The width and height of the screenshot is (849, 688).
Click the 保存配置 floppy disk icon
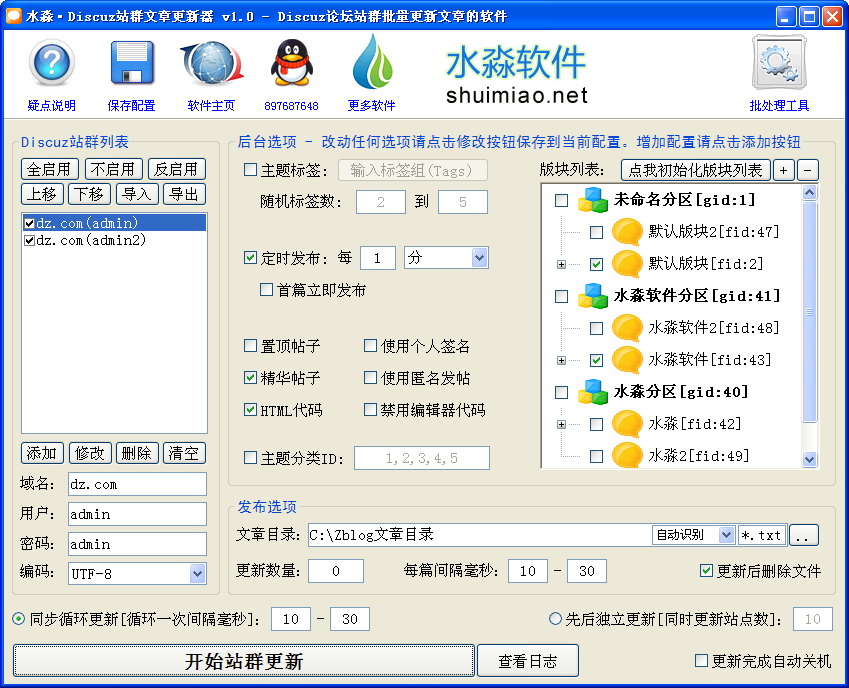[132, 63]
